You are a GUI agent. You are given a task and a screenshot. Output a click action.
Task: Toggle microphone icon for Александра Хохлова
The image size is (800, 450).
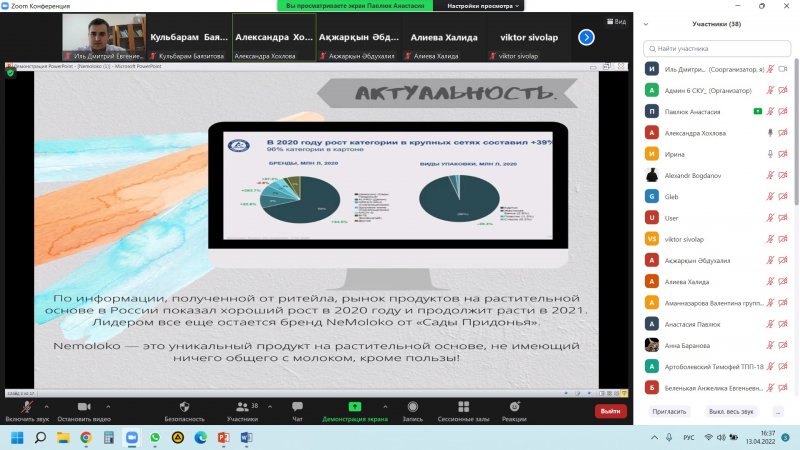770,133
